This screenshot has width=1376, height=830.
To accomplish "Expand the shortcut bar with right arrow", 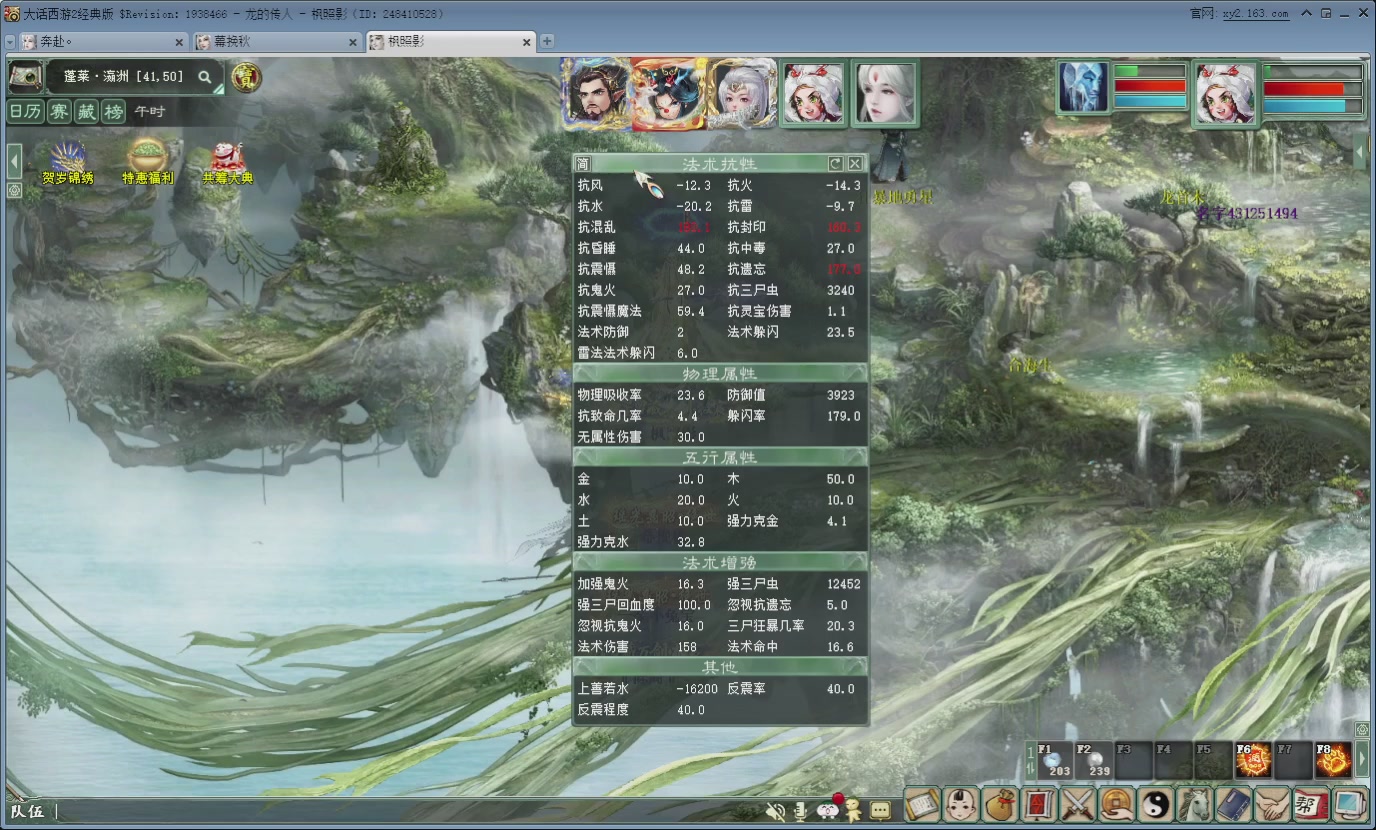I will [1362, 760].
